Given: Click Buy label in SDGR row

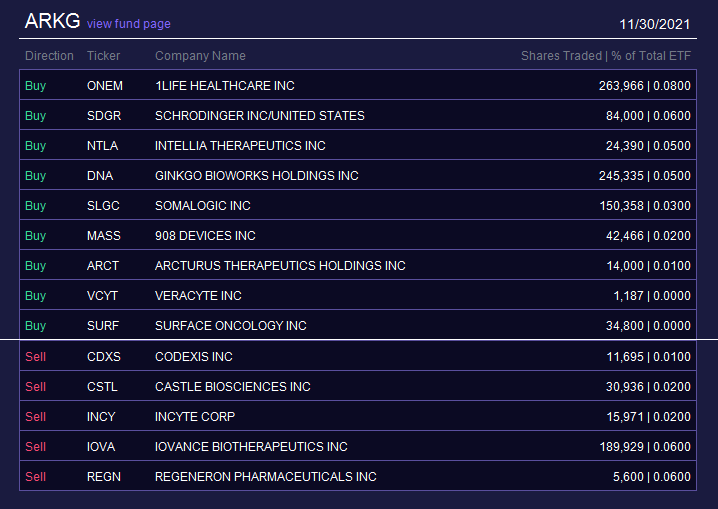Looking at the screenshot, I should point(36,116).
